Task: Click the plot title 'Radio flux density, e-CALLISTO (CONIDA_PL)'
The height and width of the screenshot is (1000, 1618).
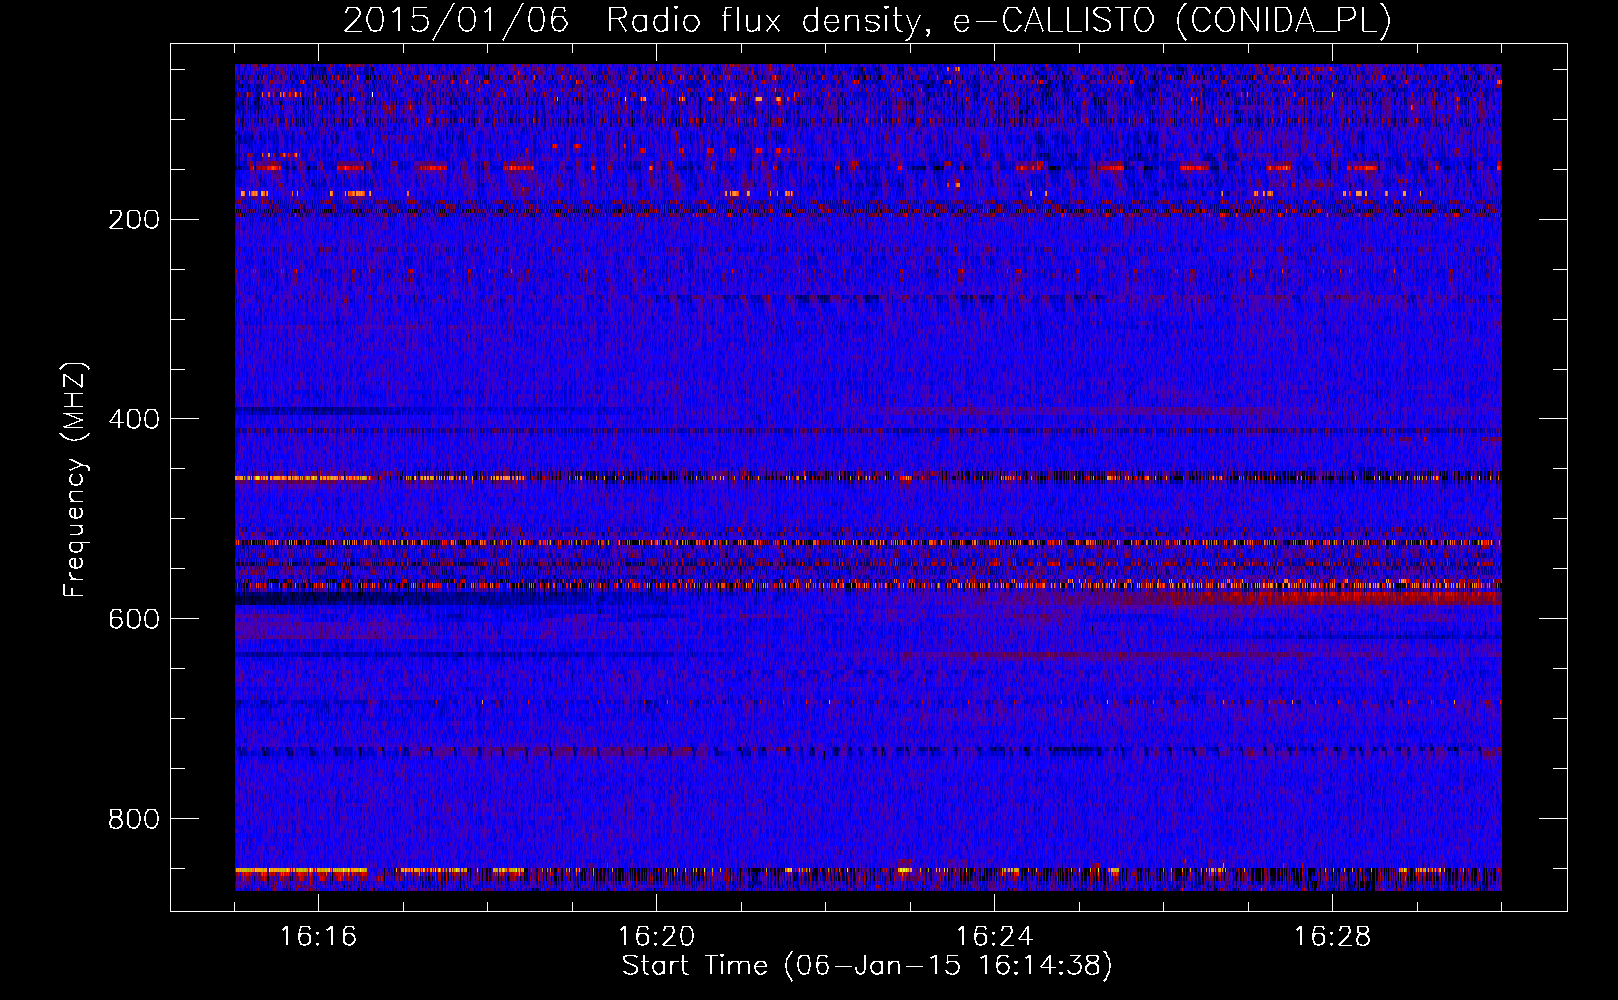Action: click(999, 20)
